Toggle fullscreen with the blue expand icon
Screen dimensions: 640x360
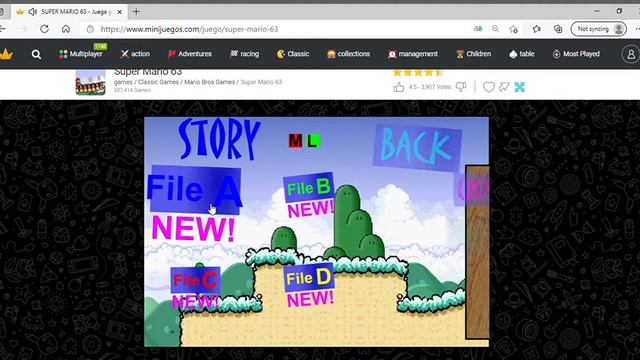pyautogui.click(x=520, y=87)
